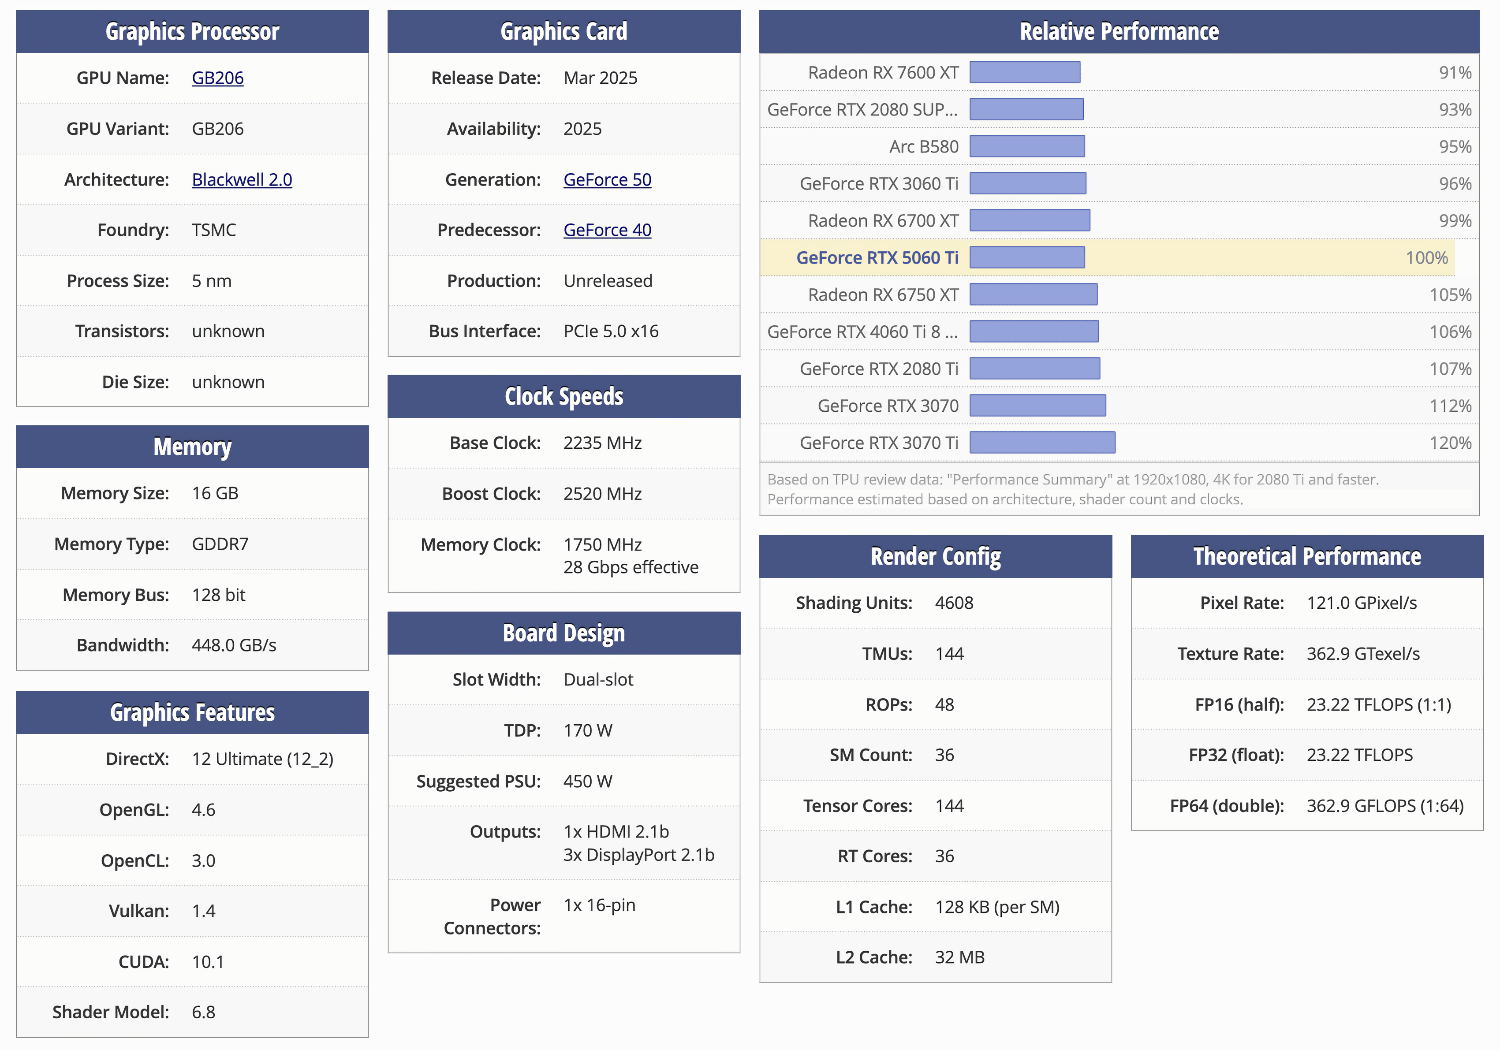1500x1050 pixels.
Task: Click the DirectX value 12 Ultimate (12_2)
Action: [263, 759]
